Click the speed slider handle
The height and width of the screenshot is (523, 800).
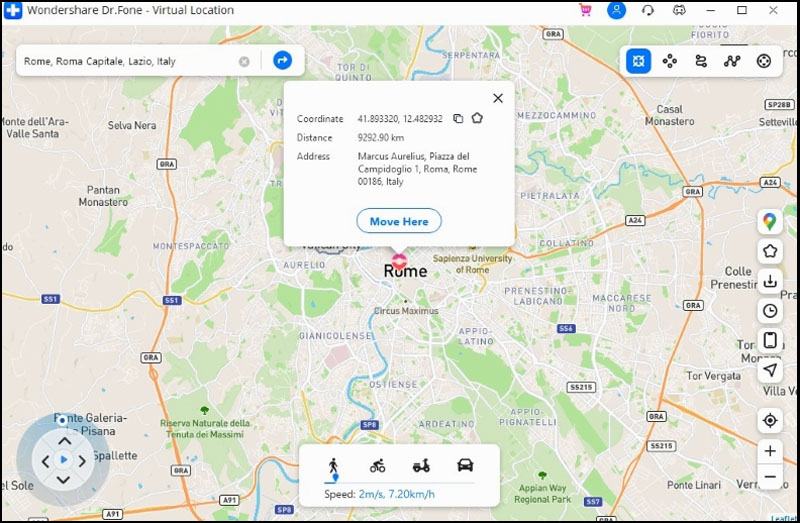335,478
